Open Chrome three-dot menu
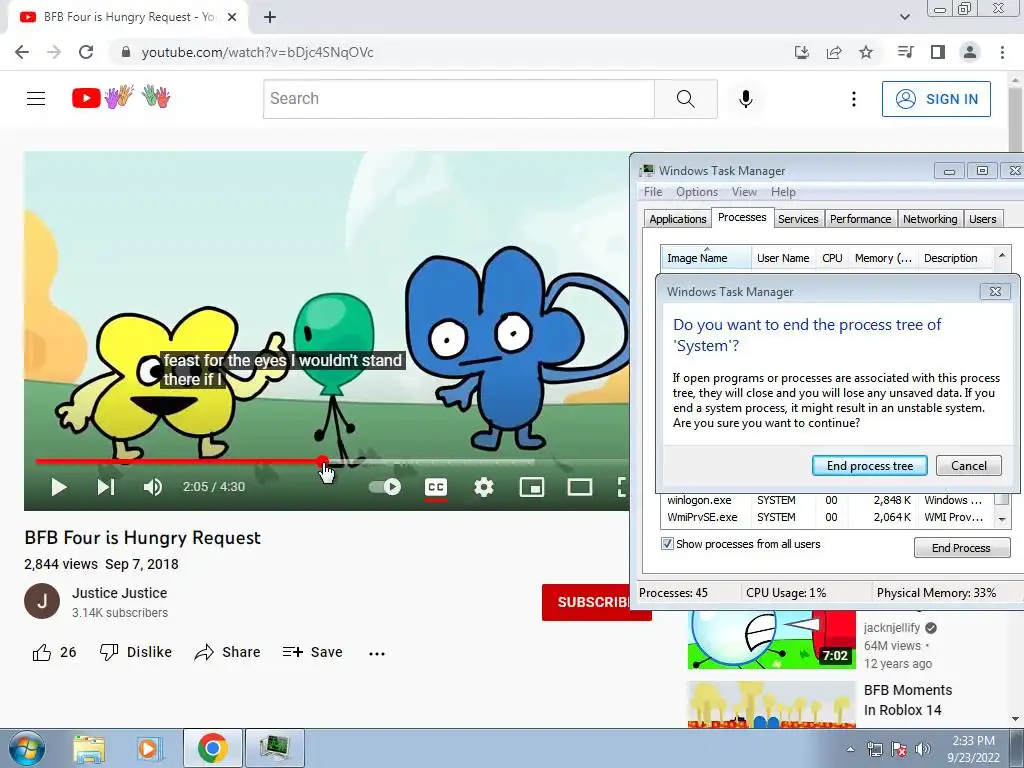The height and width of the screenshot is (768, 1024). (1002, 52)
